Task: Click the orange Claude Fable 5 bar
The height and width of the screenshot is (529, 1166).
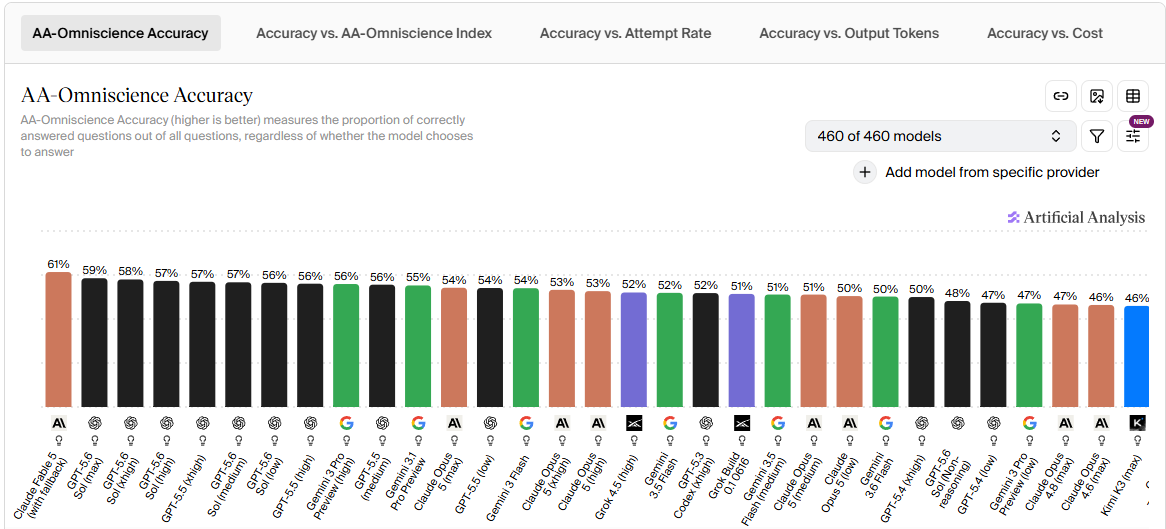Action: pos(58,339)
